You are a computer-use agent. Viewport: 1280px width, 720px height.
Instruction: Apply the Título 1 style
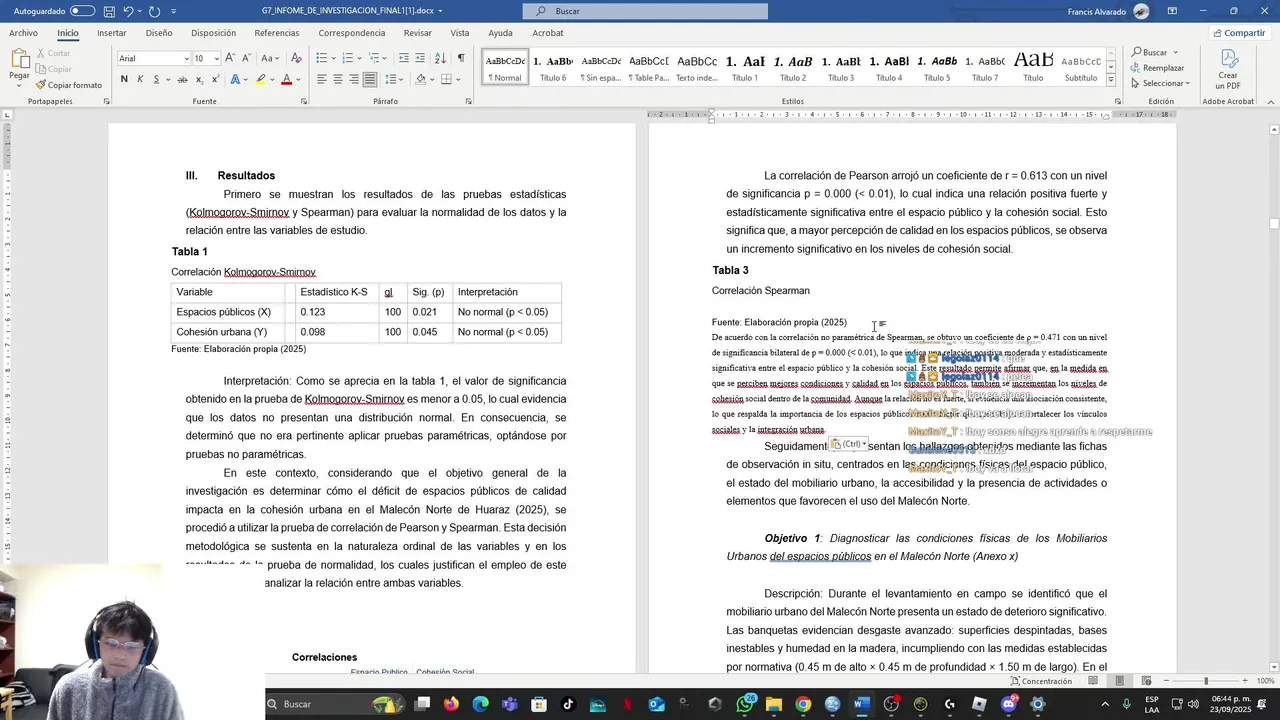[745, 66]
